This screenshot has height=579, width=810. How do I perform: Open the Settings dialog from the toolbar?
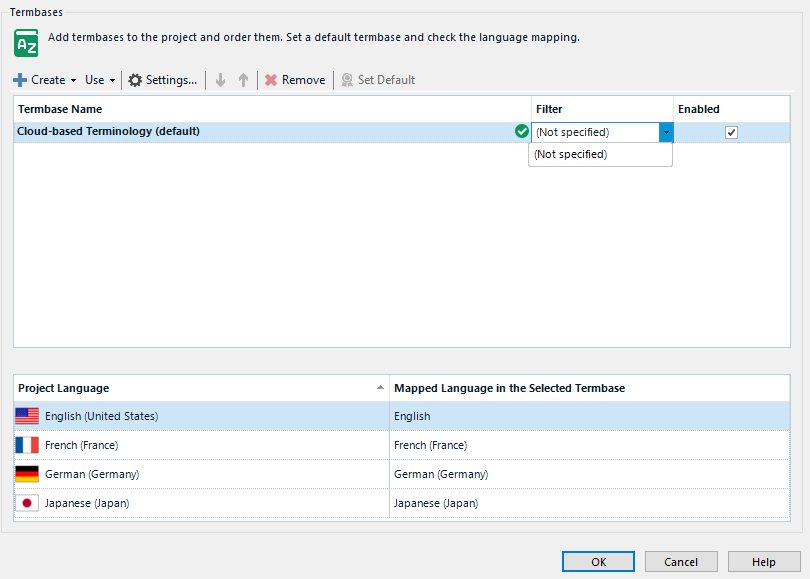[x=162, y=80]
